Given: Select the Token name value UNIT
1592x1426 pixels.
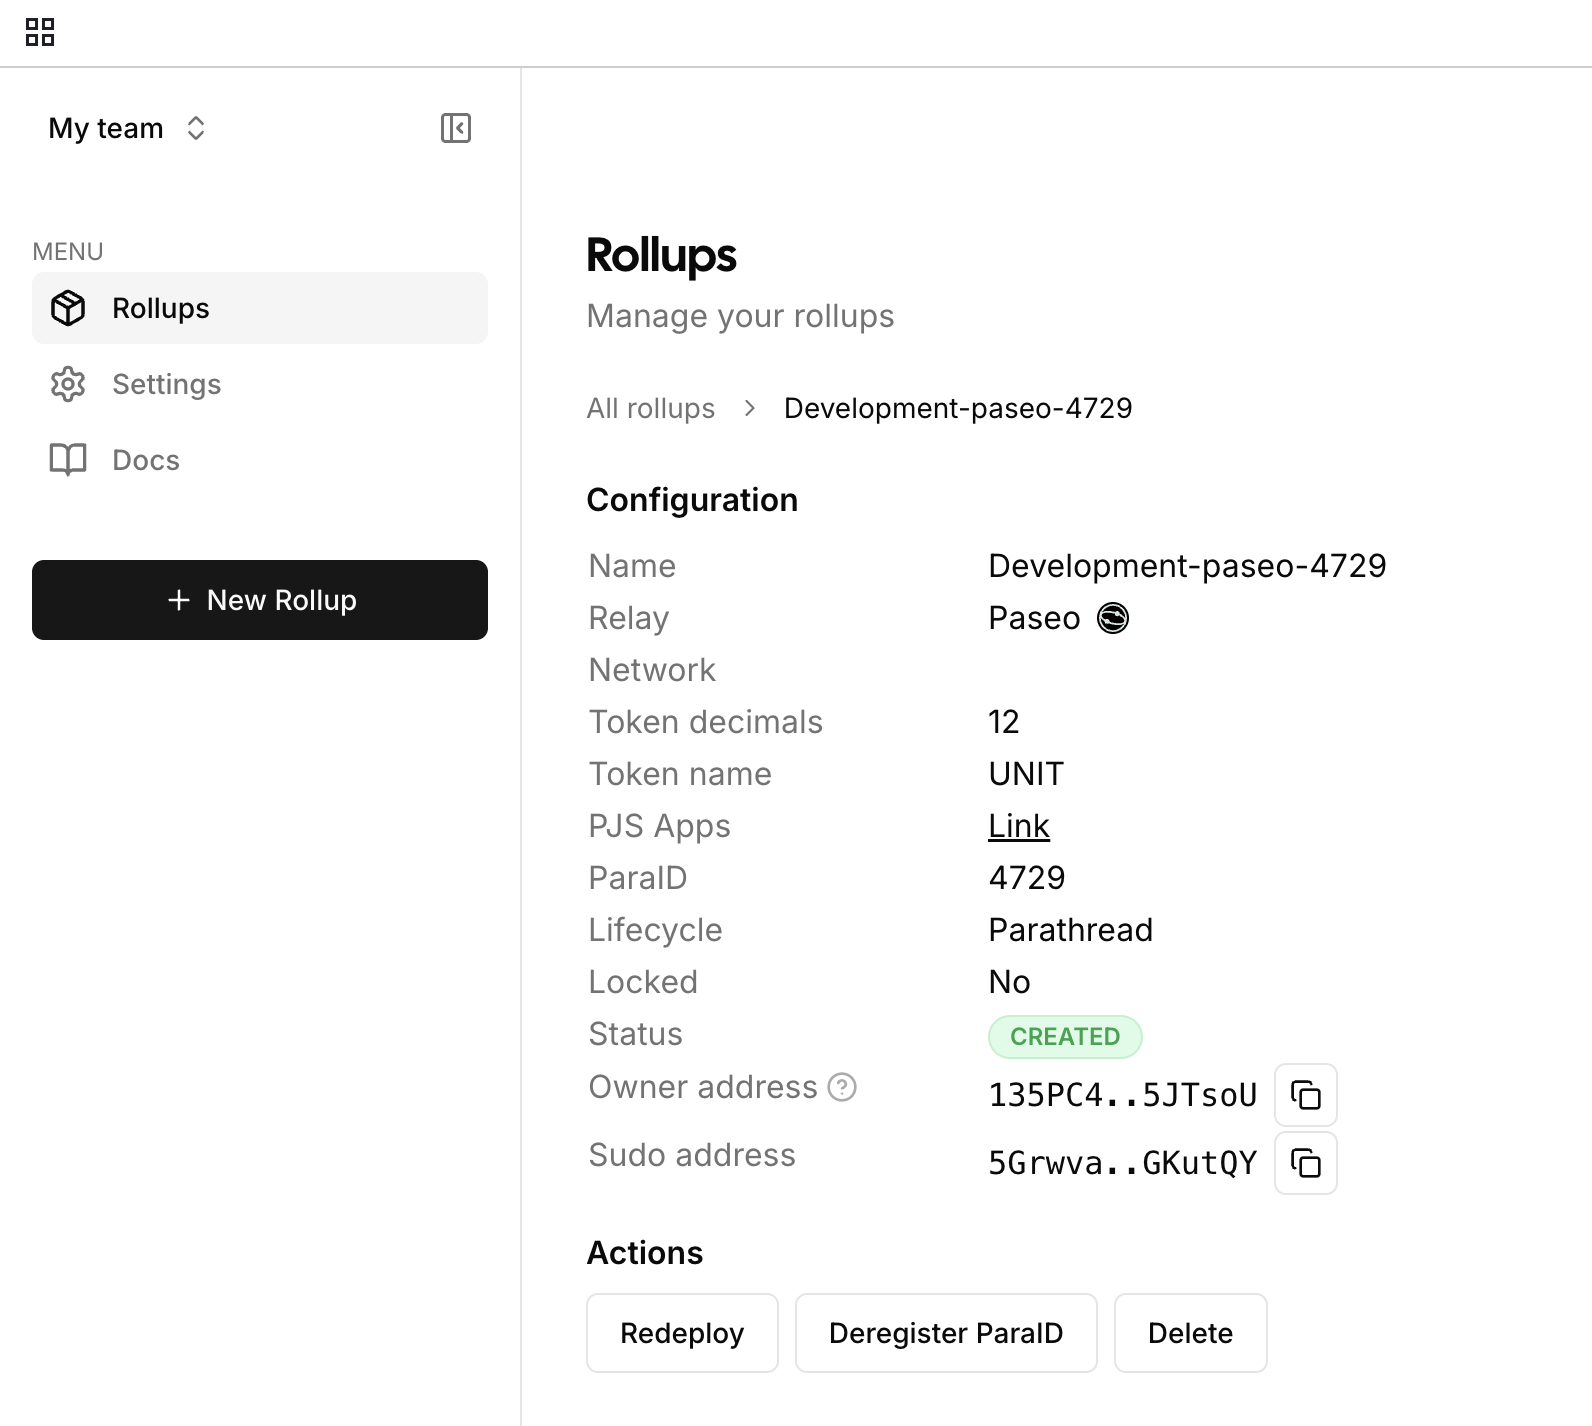Looking at the screenshot, I should click(x=1026, y=774).
